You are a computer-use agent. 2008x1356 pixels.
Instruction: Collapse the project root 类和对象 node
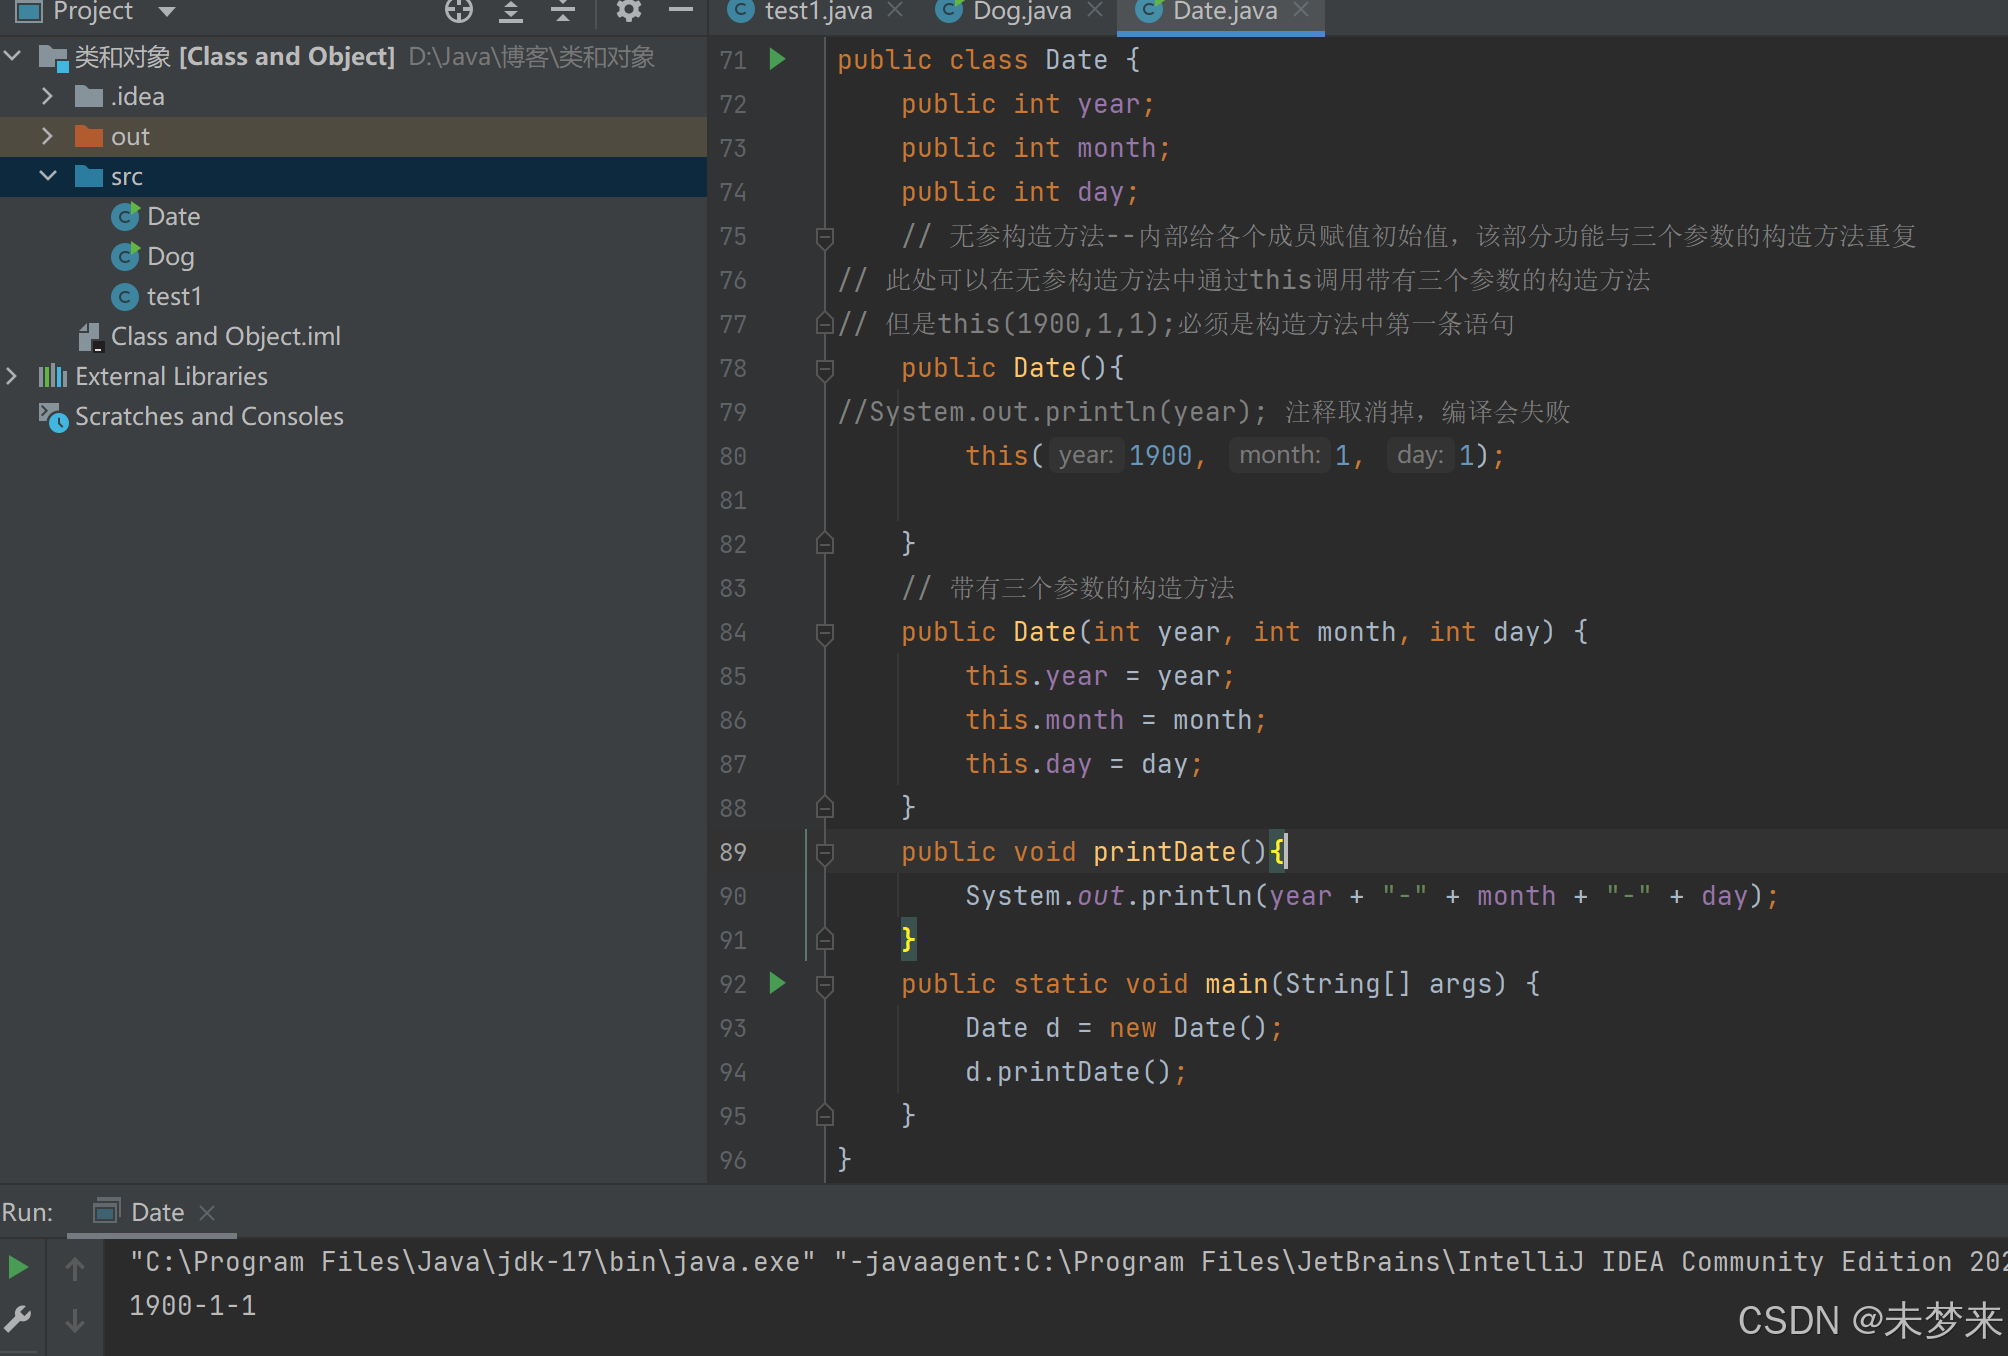[x=13, y=56]
